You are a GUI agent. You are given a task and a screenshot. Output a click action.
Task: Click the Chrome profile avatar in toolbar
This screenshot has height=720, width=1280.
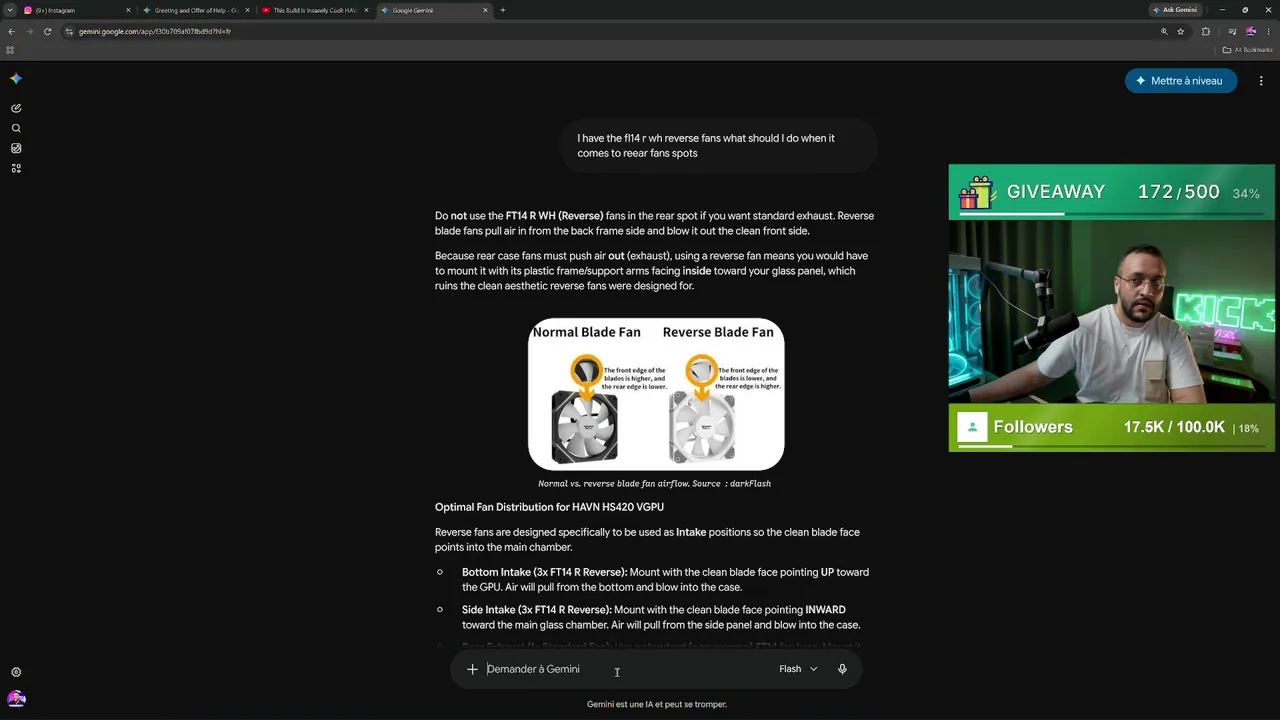pos(1250,31)
